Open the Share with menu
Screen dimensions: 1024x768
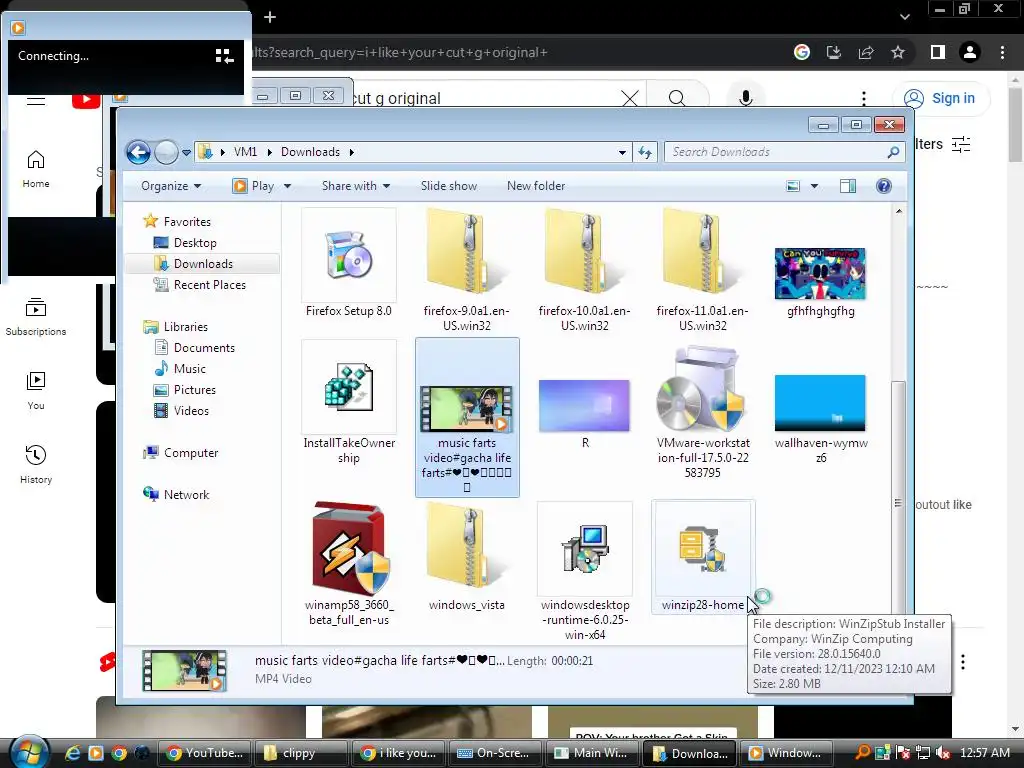pyautogui.click(x=356, y=186)
